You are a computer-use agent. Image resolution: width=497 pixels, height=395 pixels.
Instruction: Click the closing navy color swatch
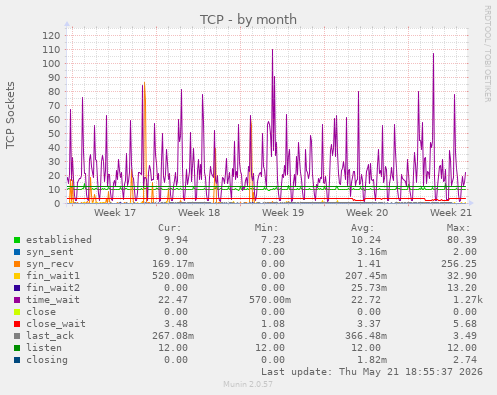[17, 360]
